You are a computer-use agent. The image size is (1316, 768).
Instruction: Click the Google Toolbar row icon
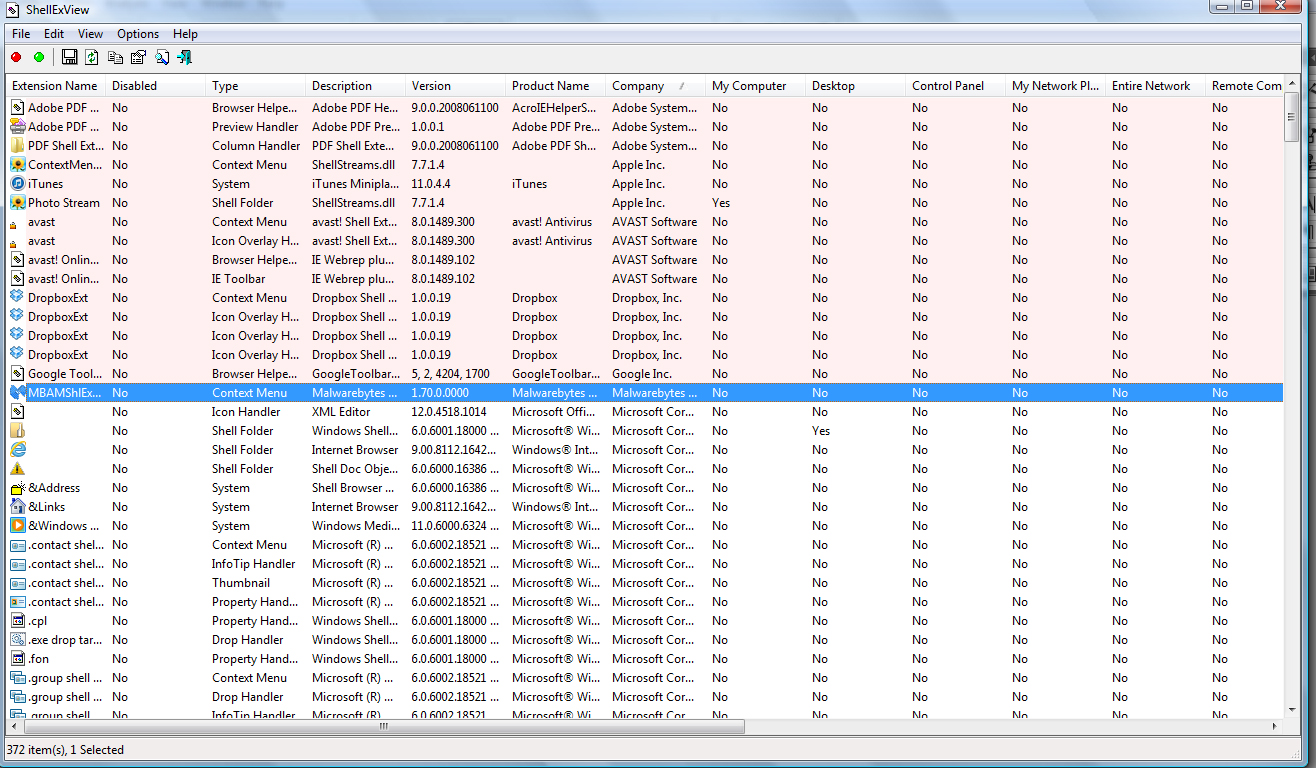18,374
